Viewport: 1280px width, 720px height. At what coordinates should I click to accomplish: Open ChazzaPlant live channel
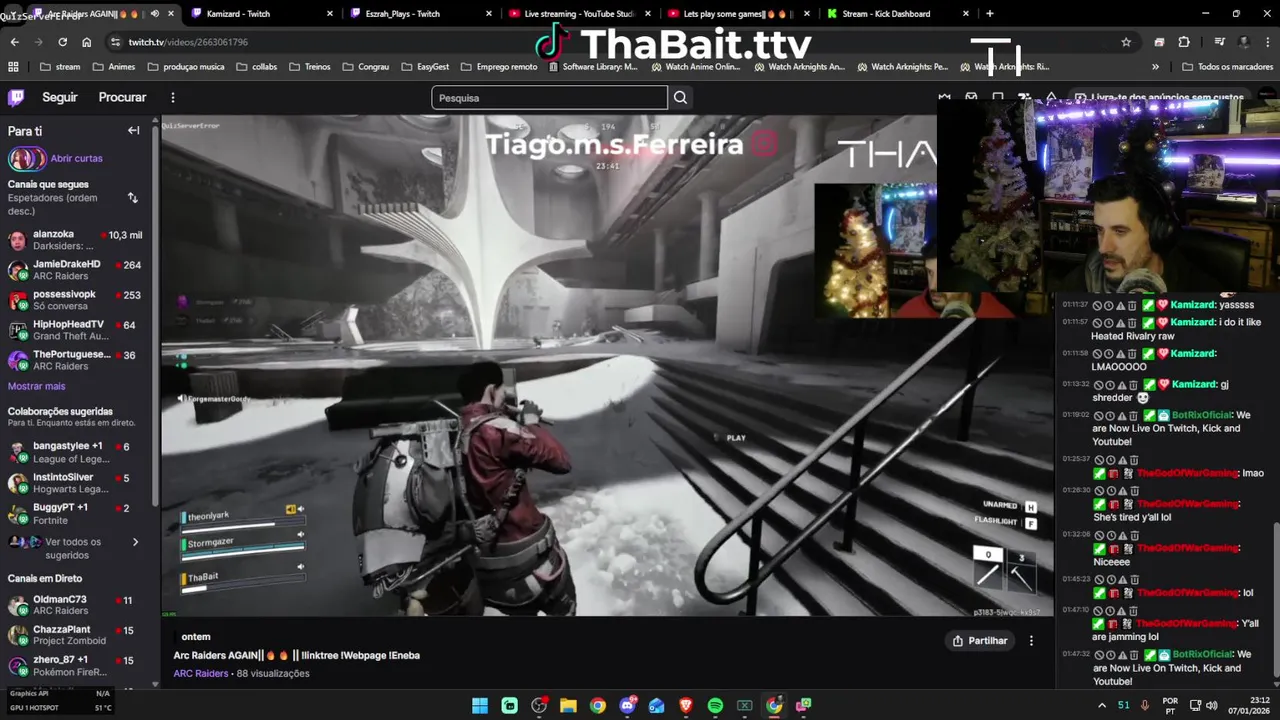pos(78,635)
